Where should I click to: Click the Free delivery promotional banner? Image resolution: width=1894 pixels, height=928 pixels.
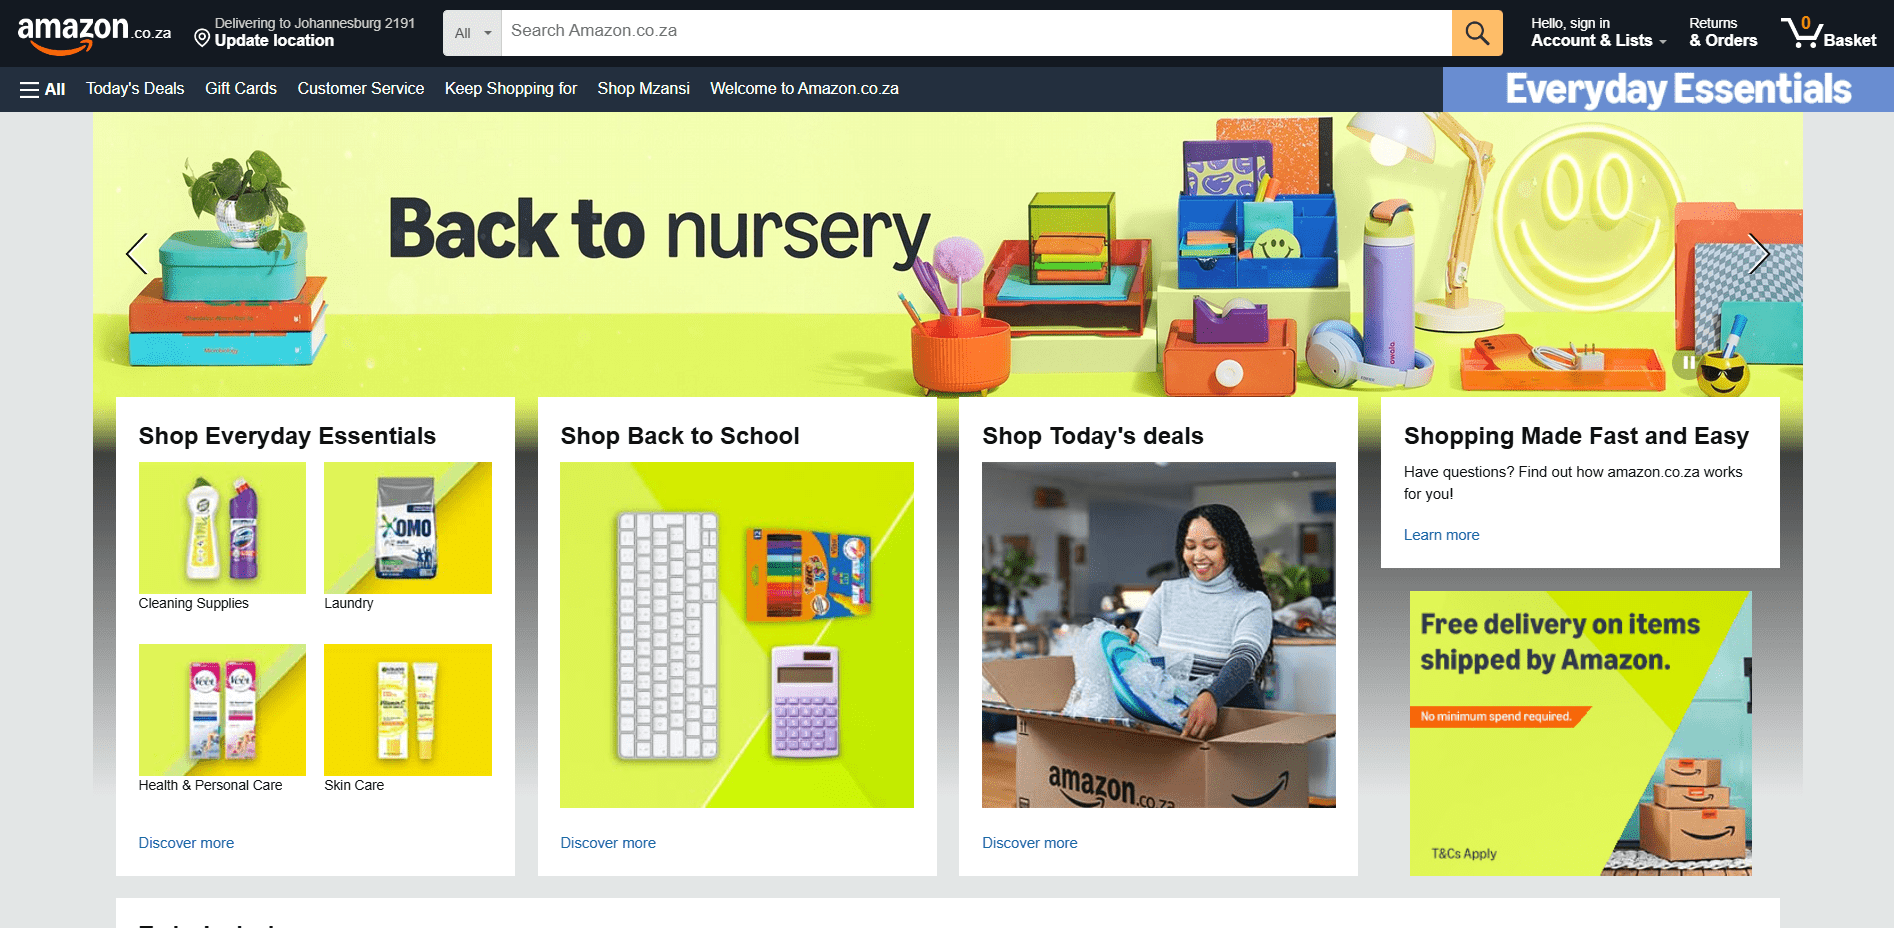coord(1580,733)
